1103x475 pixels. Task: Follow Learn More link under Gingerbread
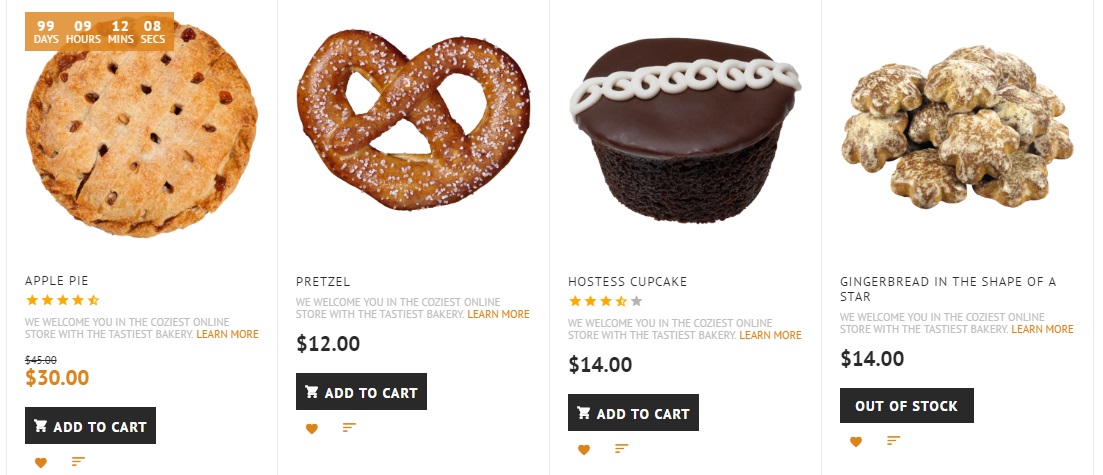pyautogui.click(x=1042, y=329)
